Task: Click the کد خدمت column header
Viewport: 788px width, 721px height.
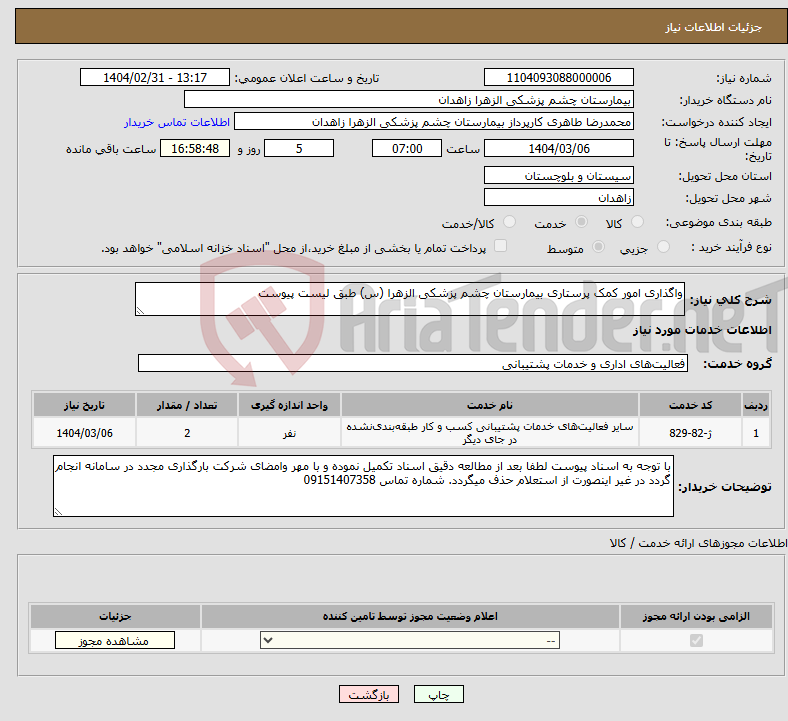Action: pos(691,405)
